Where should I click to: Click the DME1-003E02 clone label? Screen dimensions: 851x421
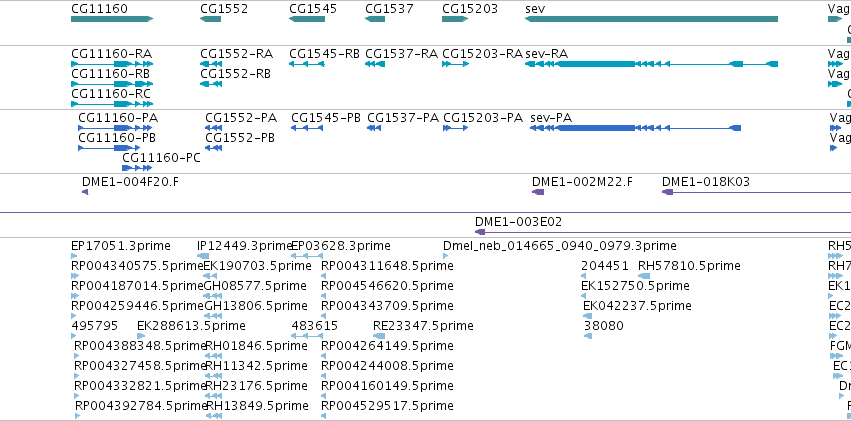click(518, 222)
